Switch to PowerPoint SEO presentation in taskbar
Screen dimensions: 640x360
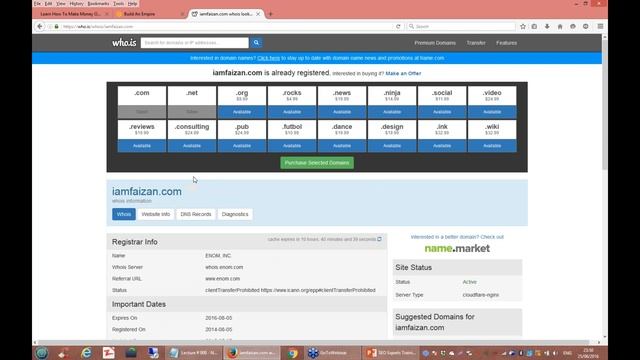(390, 353)
